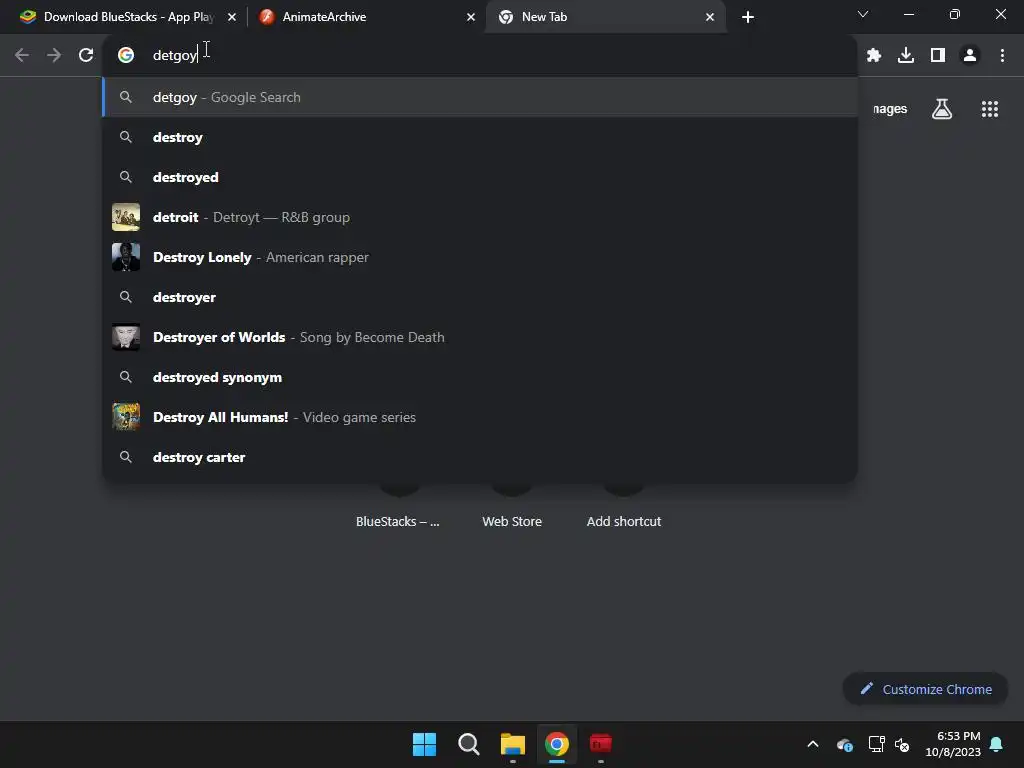Open Search Labs flask icon

[x=942, y=108]
